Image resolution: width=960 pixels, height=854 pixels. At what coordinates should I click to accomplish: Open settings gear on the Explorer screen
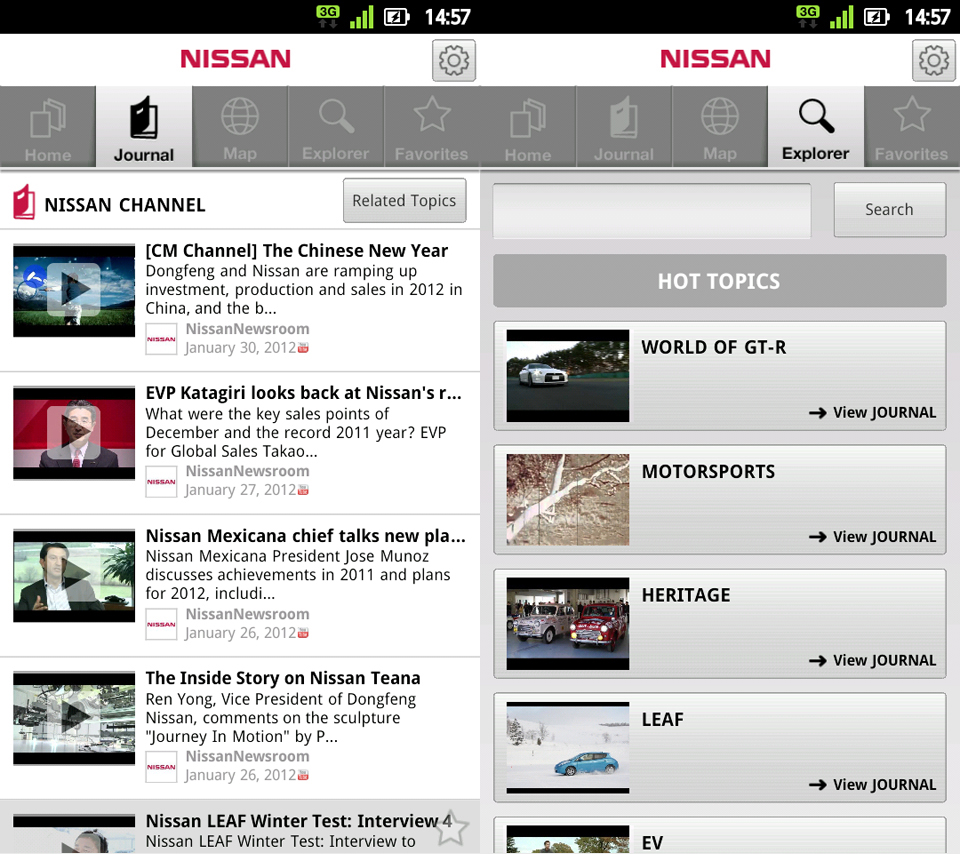(x=934, y=61)
